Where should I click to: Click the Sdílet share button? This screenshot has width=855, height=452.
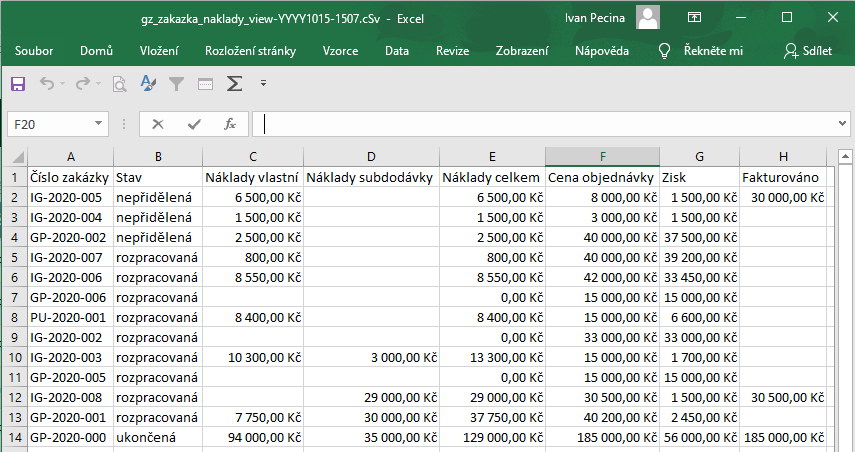point(808,51)
